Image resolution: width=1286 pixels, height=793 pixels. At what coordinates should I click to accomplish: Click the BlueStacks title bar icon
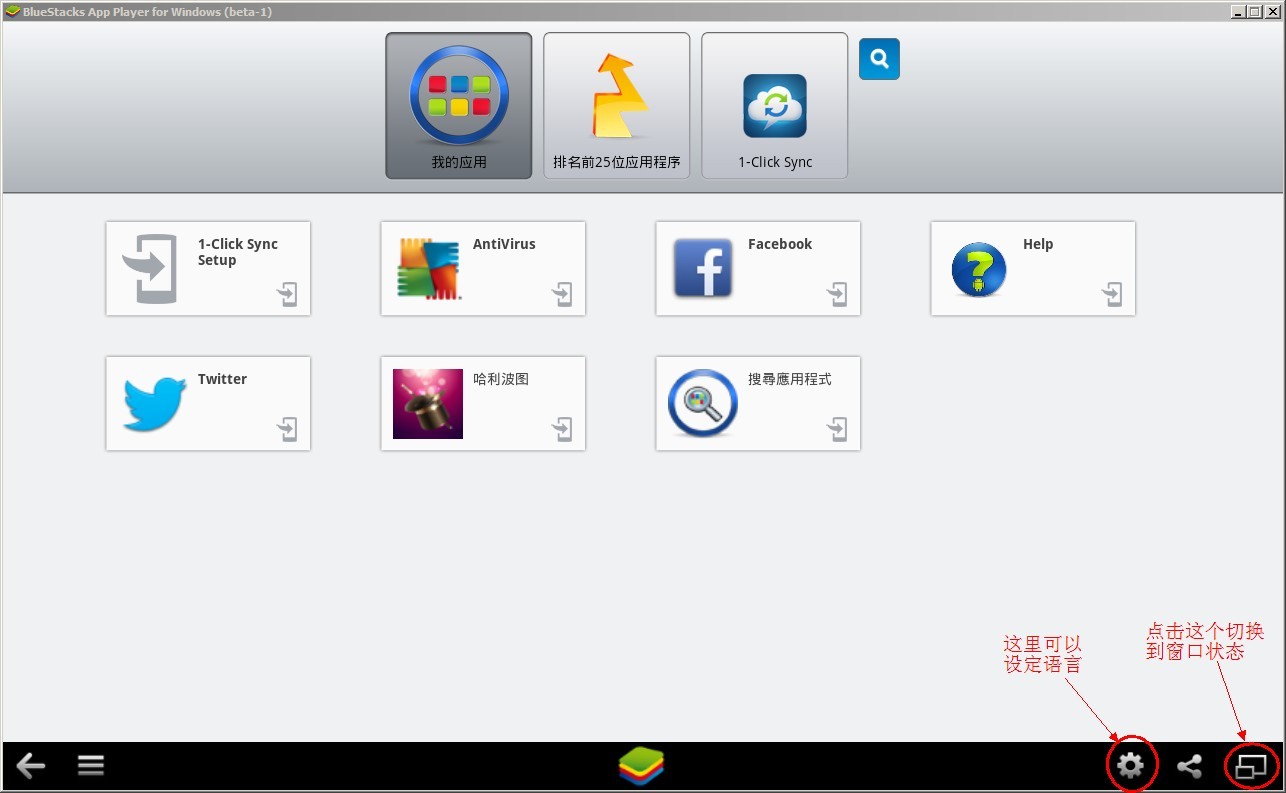pyautogui.click(x=12, y=12)
